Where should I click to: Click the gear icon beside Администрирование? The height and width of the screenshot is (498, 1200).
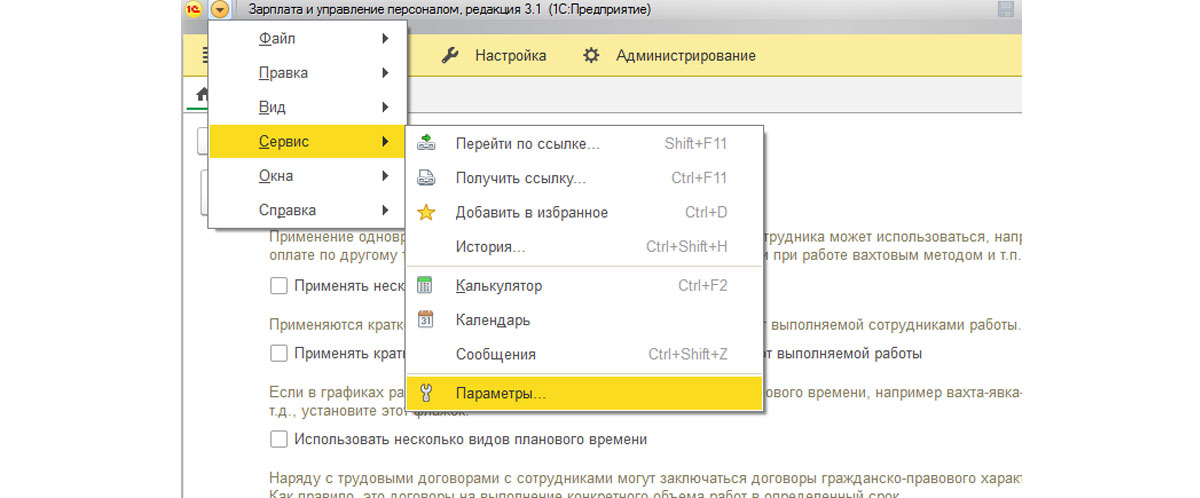pos(591,56)
